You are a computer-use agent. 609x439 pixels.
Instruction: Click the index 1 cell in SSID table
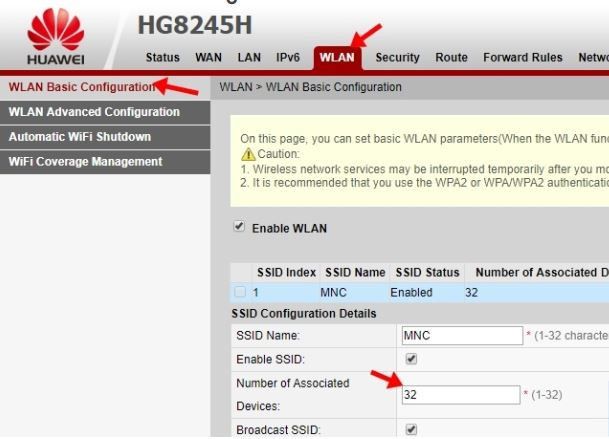256,292
